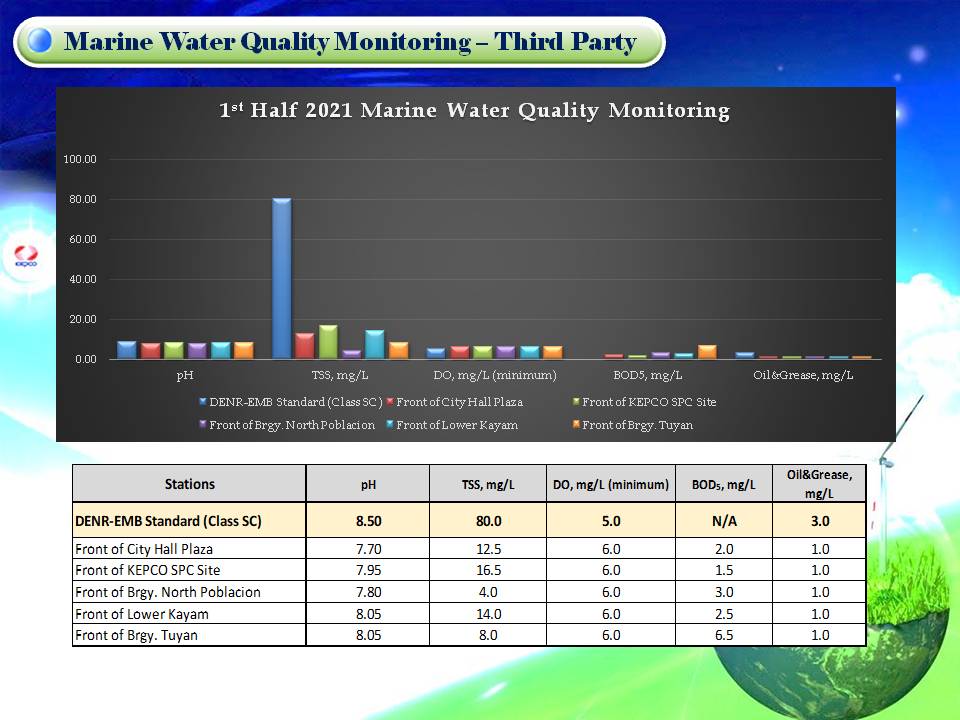Select the 'Front of KEPCO SPC Site' table row label

148,570
